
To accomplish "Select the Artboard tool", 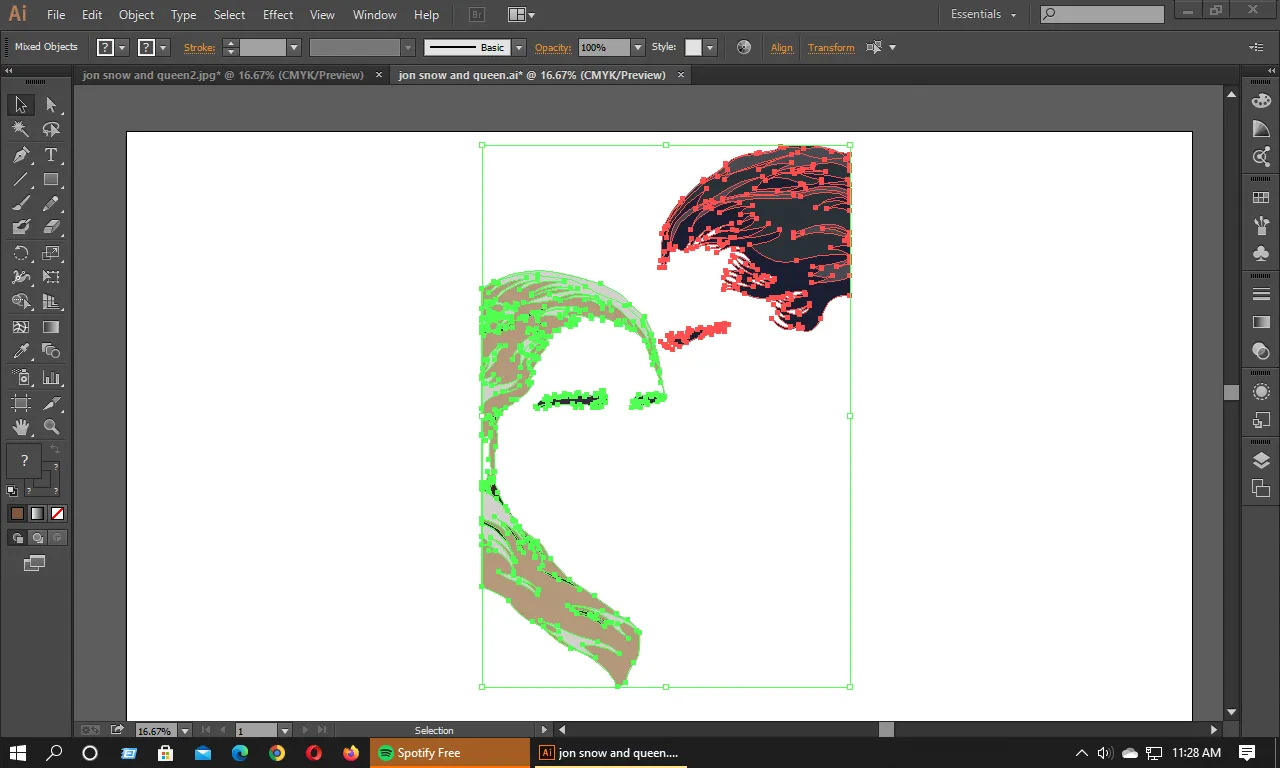I will click(x=20, y=403).
